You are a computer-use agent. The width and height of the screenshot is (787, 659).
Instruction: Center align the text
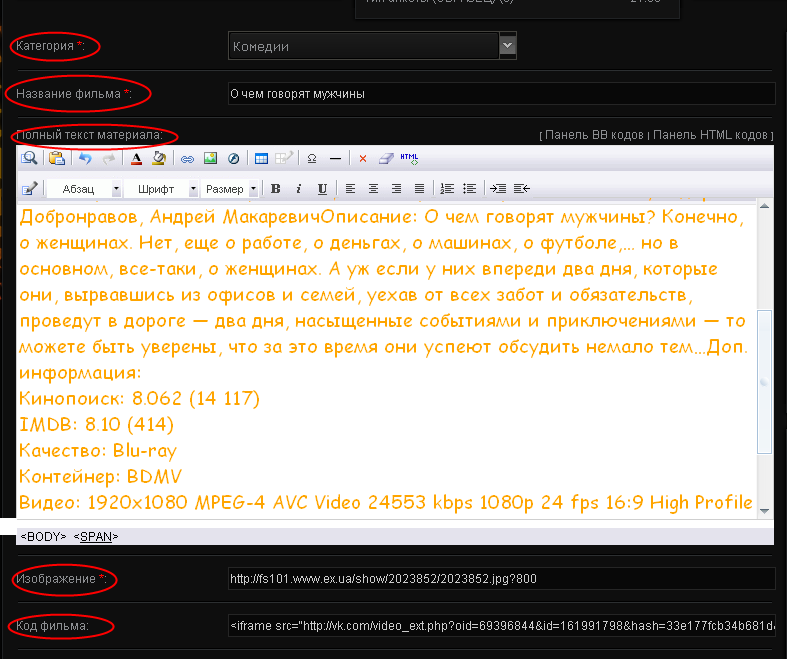coord(373,189)
